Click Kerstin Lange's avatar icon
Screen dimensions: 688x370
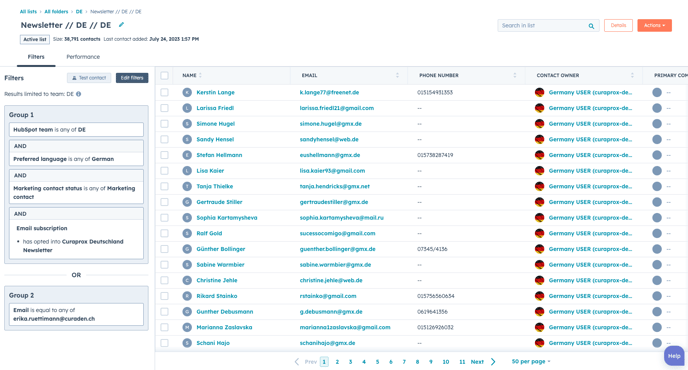click(x=187, y=92)
